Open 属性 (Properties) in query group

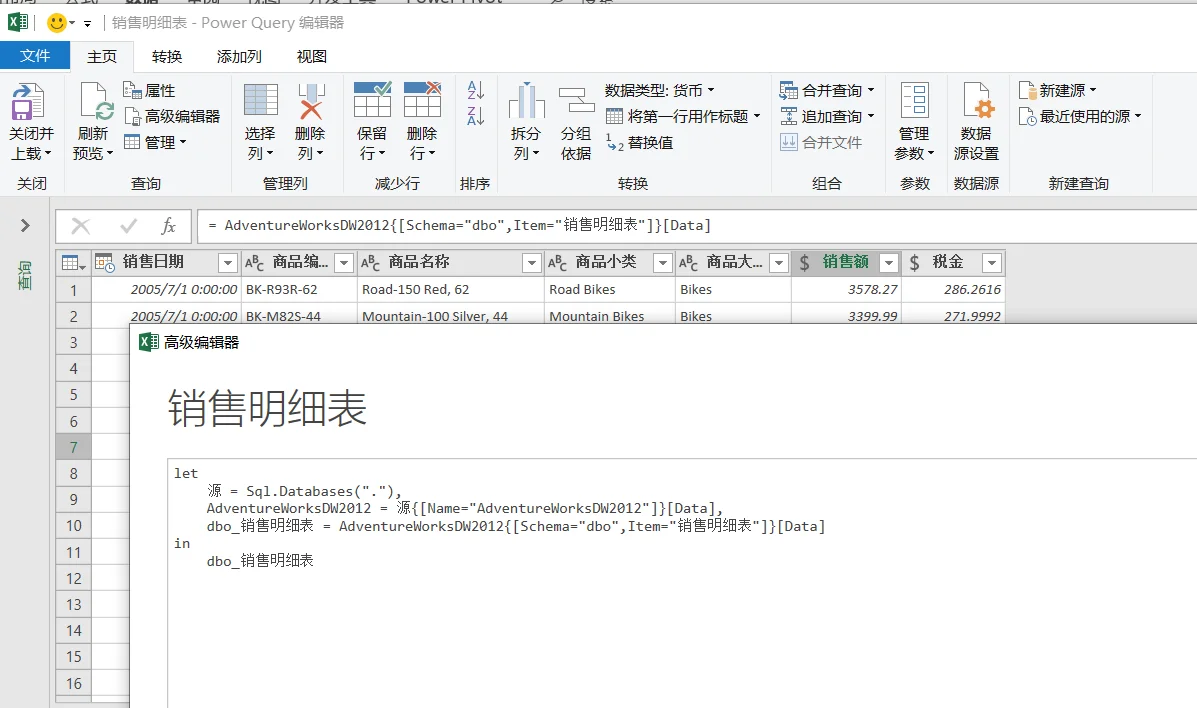(150, 91)
